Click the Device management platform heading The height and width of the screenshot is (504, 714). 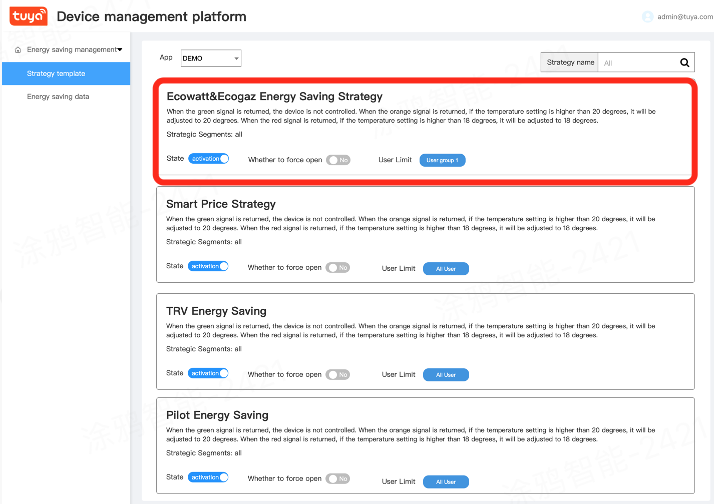[152, 16]
